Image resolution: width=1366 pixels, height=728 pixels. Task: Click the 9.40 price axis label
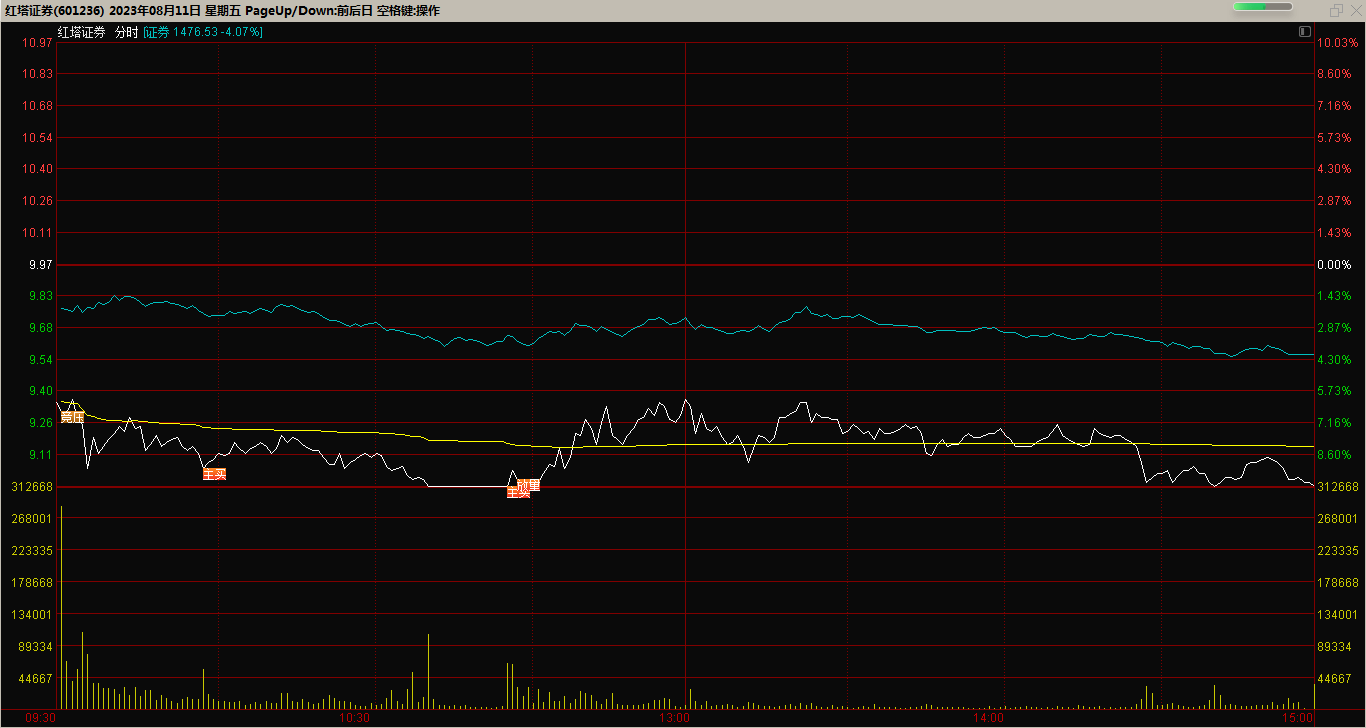[43, 391]
